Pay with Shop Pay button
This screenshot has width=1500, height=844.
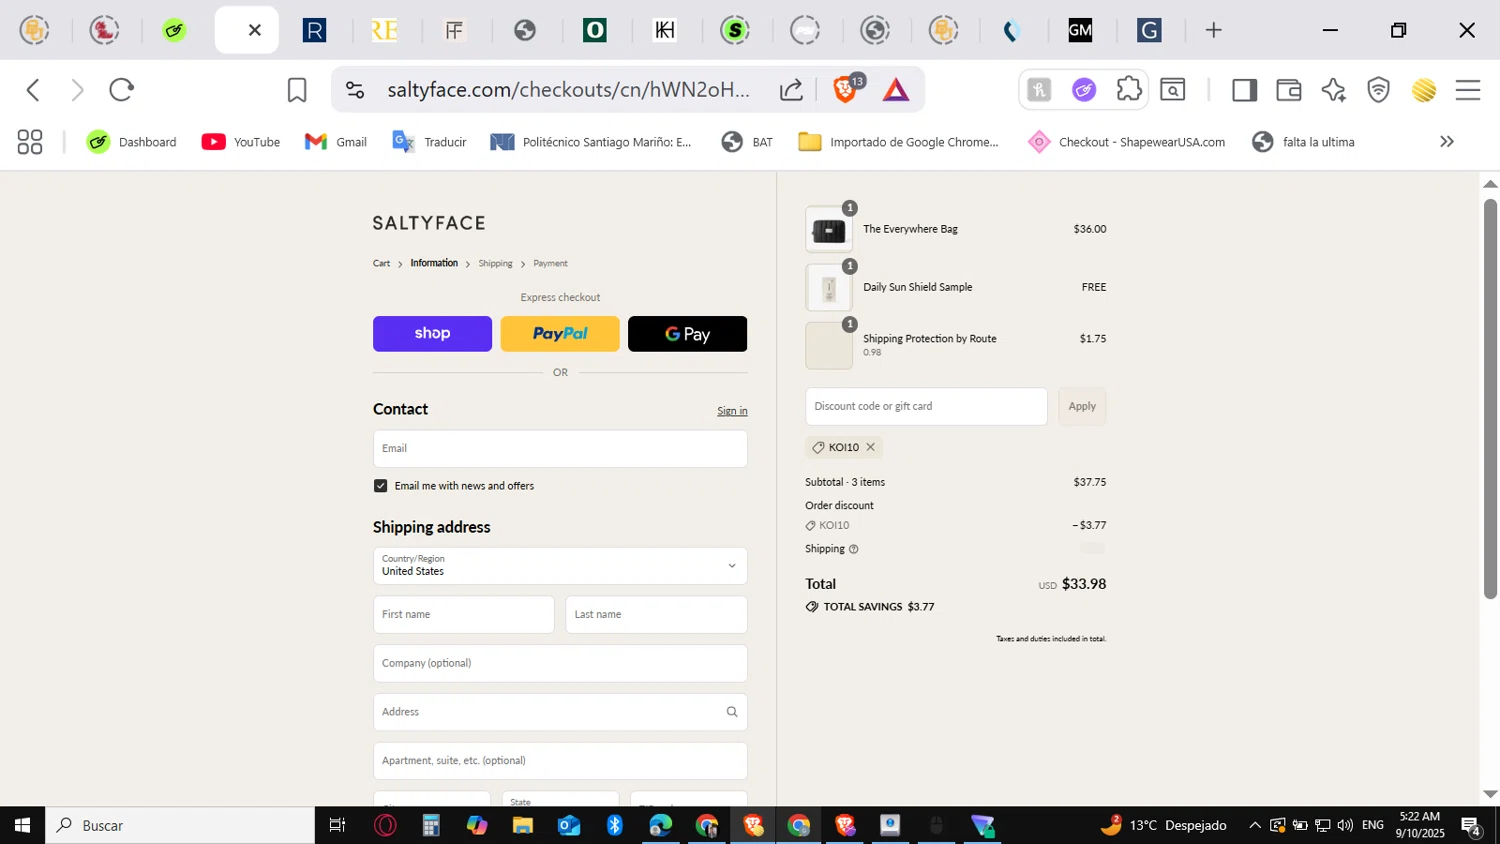(x=432, y=334)
